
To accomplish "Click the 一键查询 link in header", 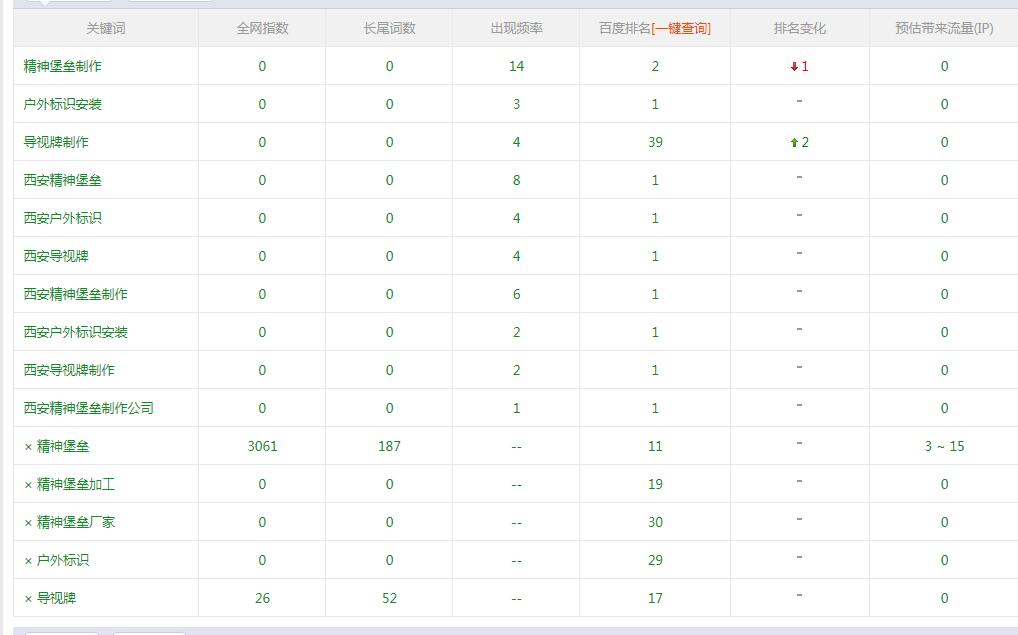I will pyautogui.click(x=681, y=29).
